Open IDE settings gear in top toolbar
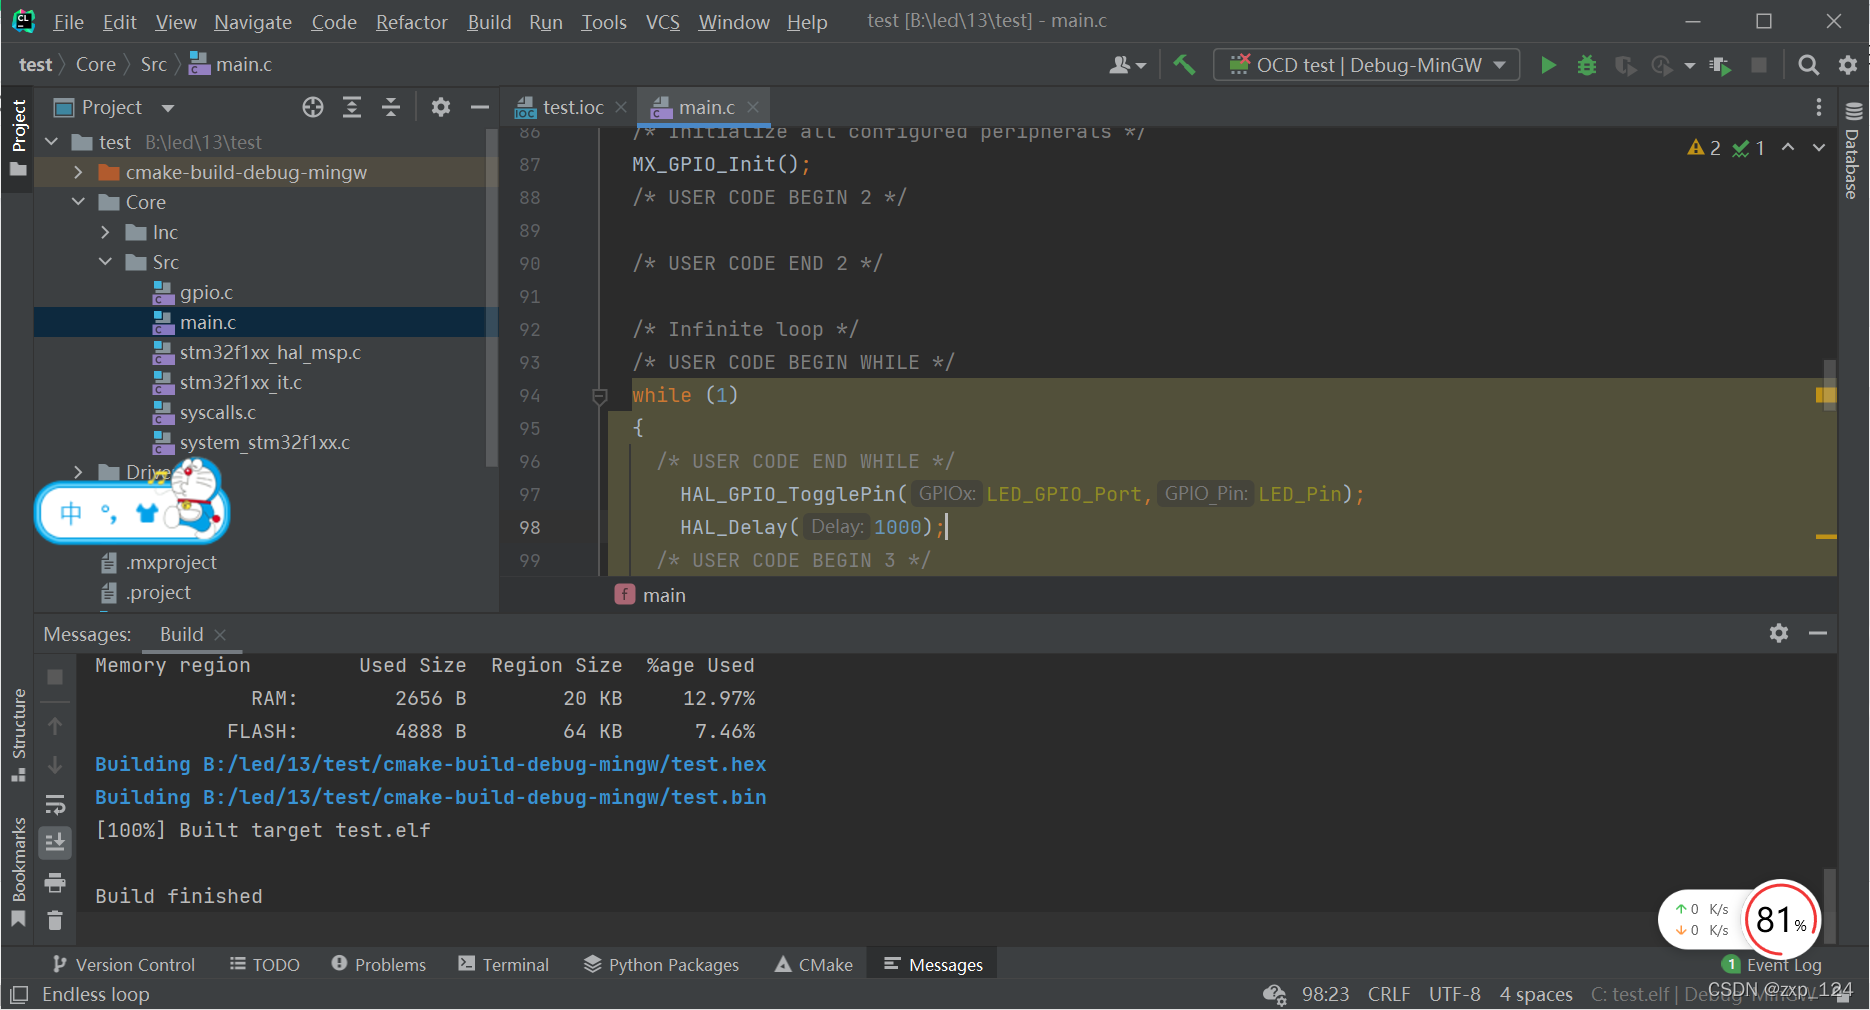 coord(1847,65)
